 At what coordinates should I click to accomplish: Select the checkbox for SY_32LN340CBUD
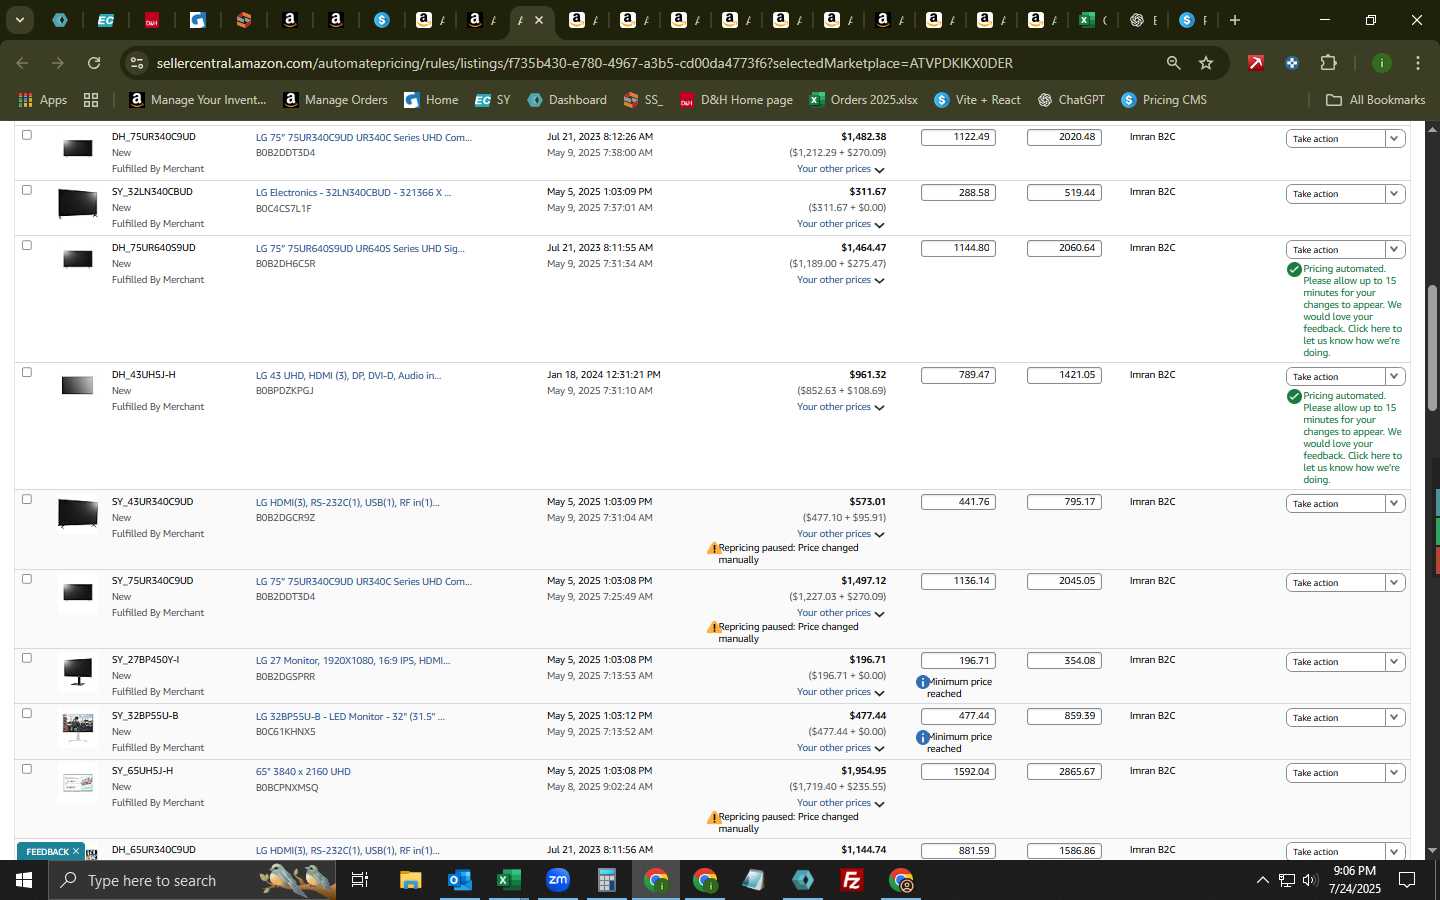coord(27,190)
